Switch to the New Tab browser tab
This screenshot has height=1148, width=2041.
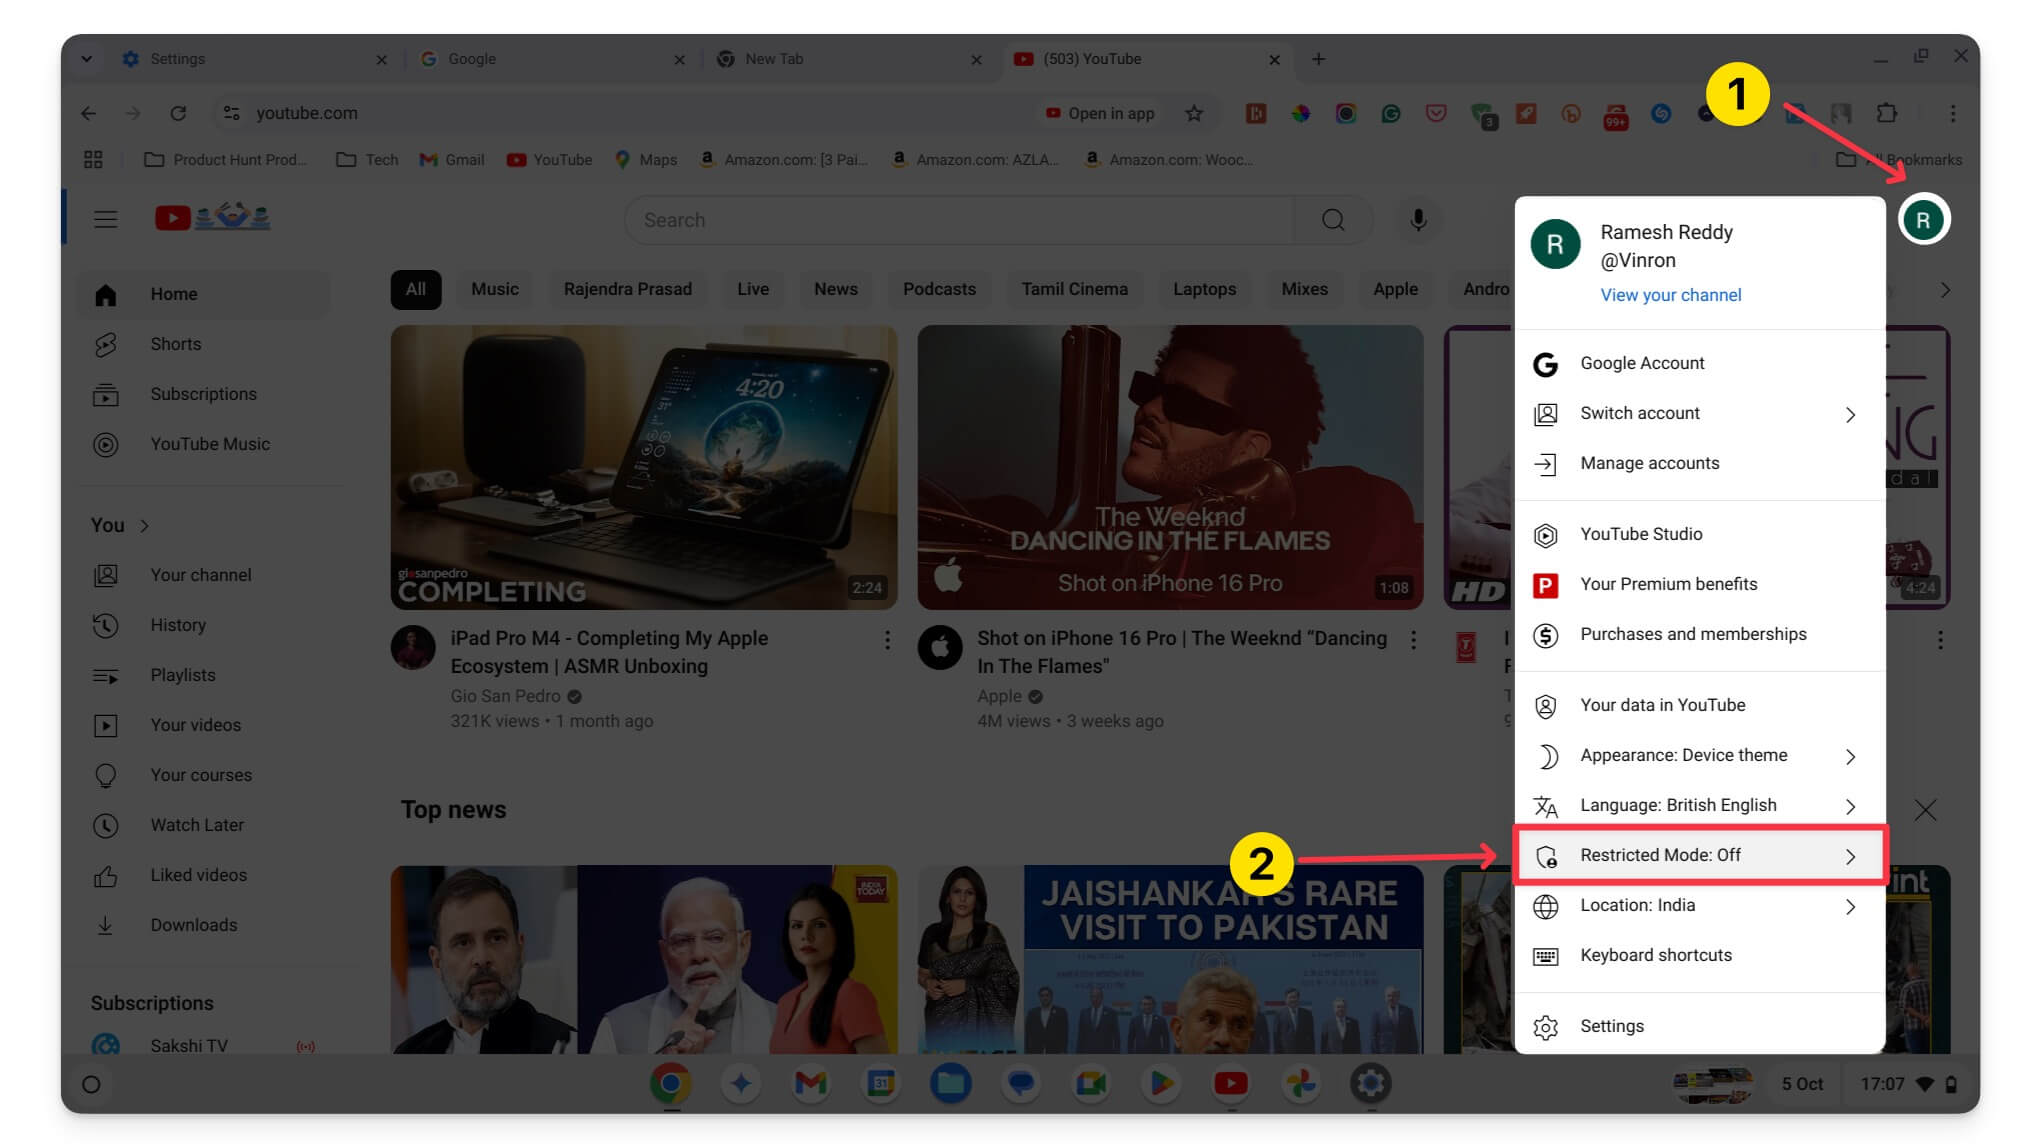[x=848, y=59]
